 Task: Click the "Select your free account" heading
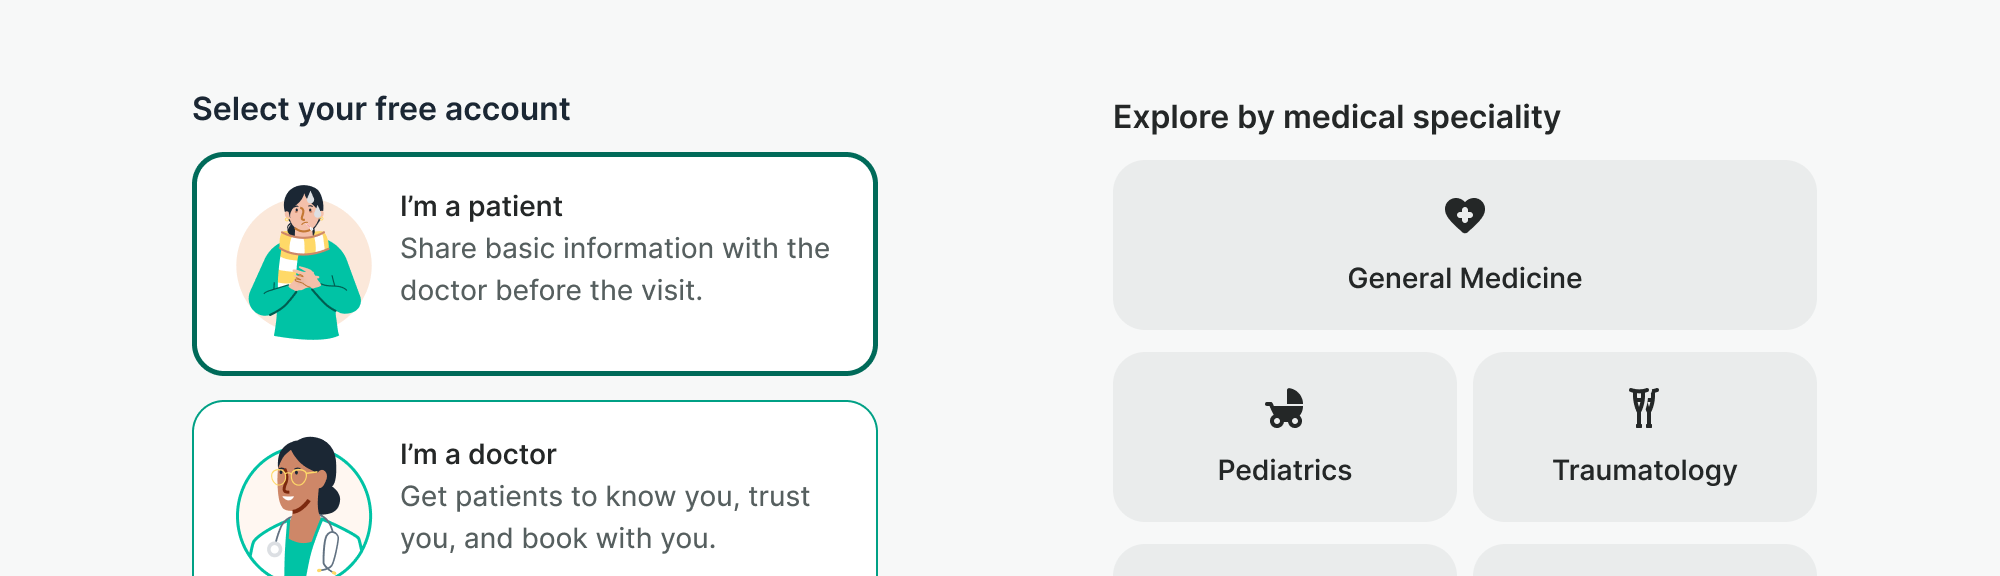coord(381,109)
